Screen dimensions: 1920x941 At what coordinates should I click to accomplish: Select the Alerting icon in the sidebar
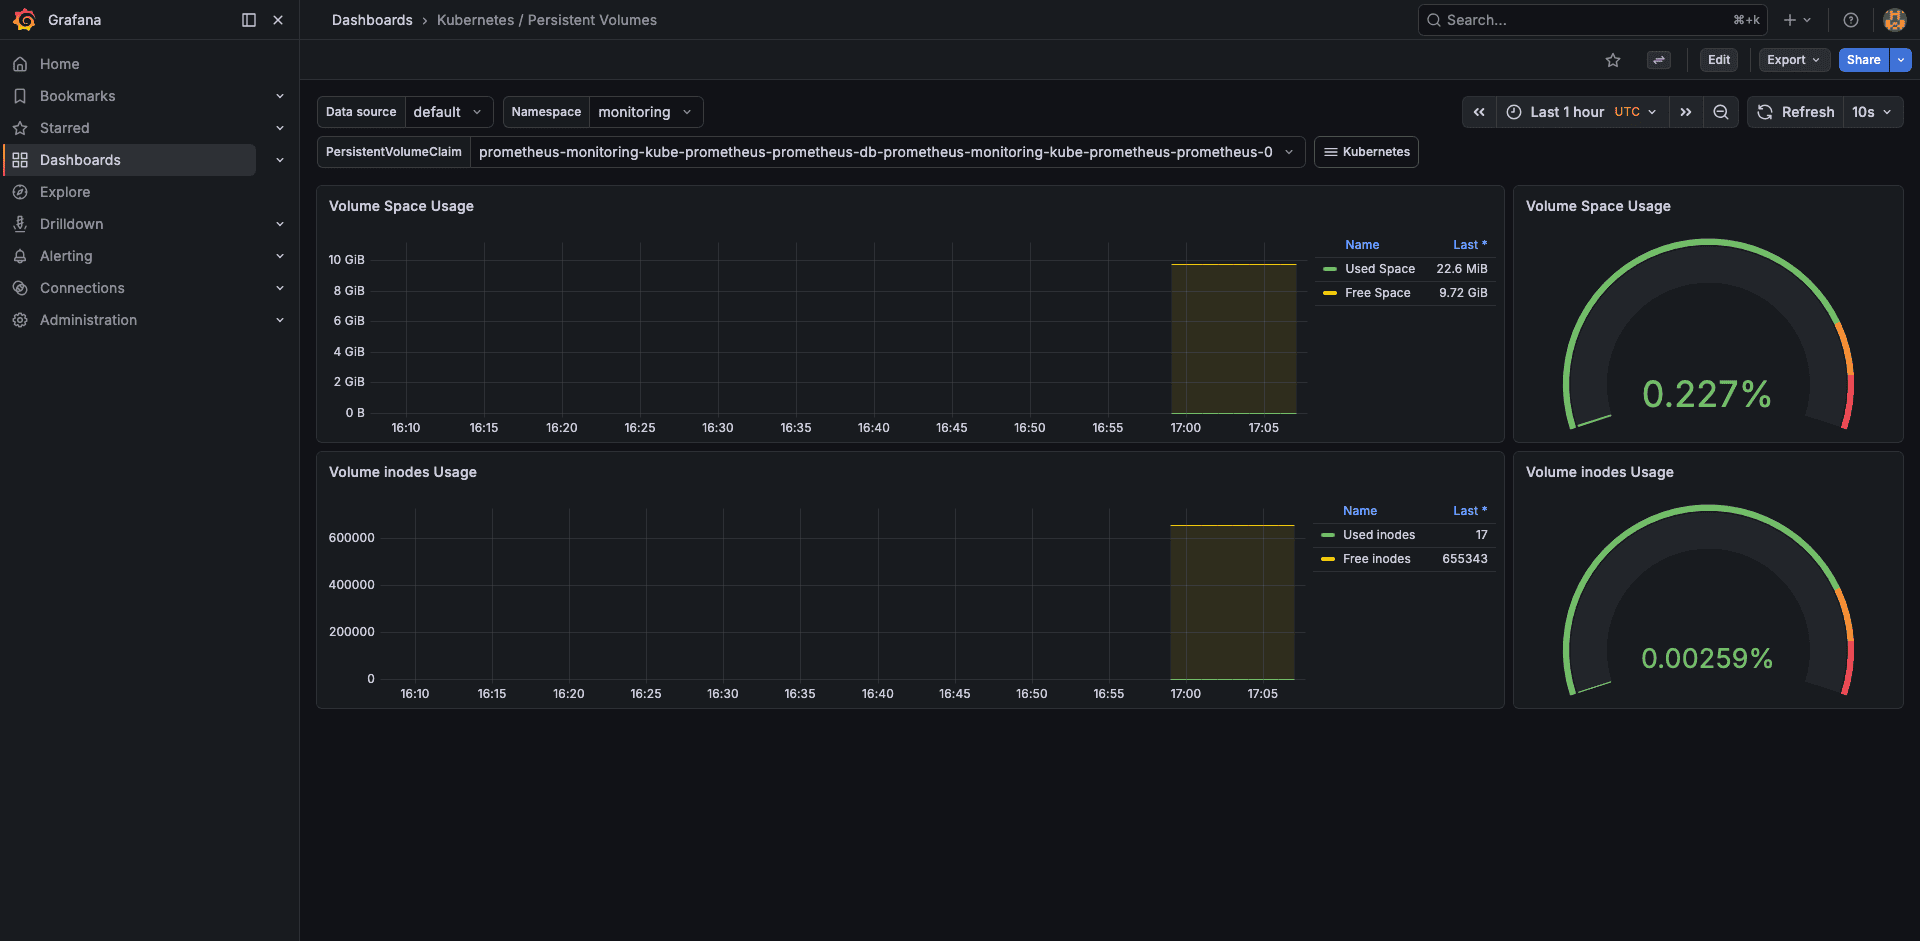[20, 255]
